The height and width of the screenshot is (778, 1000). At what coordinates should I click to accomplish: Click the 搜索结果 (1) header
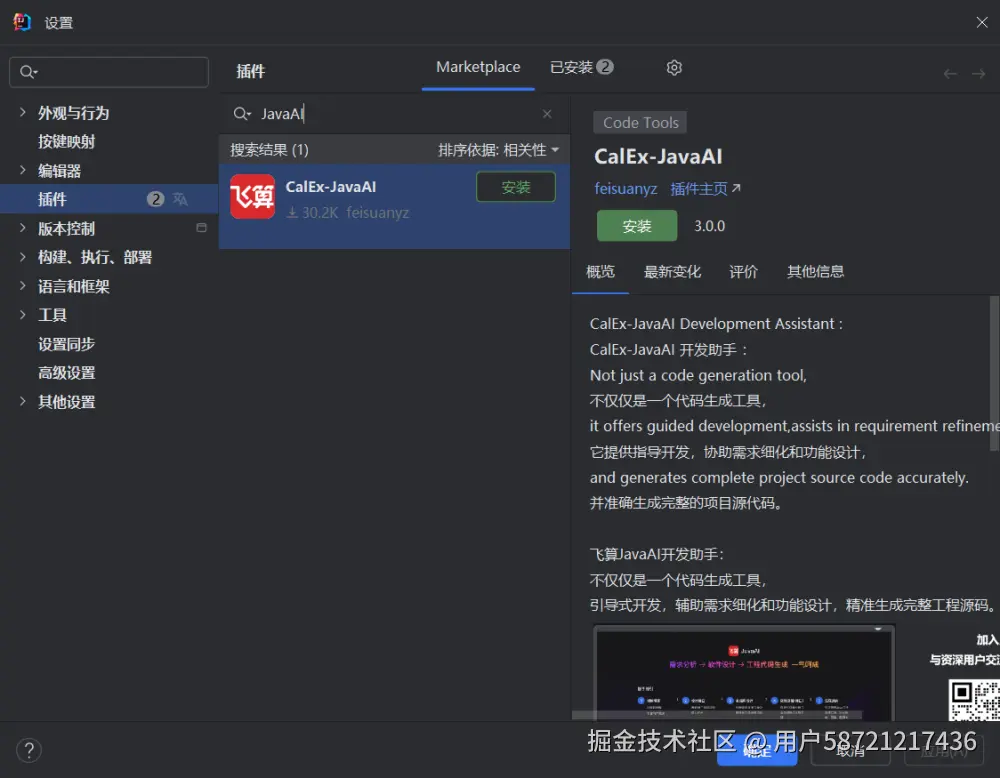[269, 150]
